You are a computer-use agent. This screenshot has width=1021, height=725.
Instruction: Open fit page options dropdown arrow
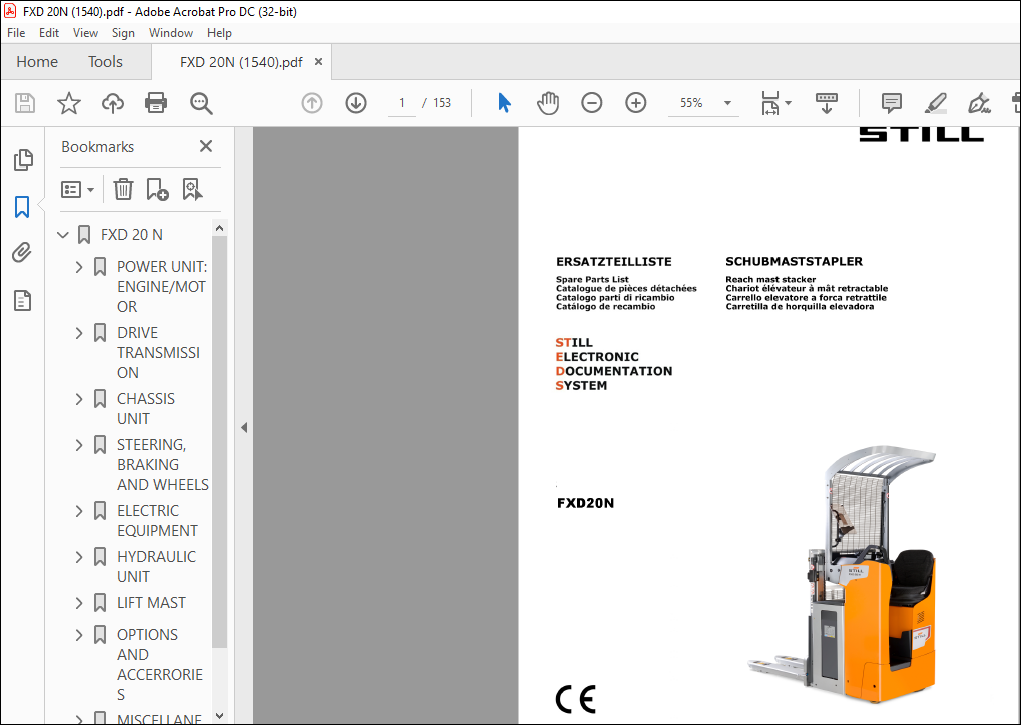coord(789,103)
